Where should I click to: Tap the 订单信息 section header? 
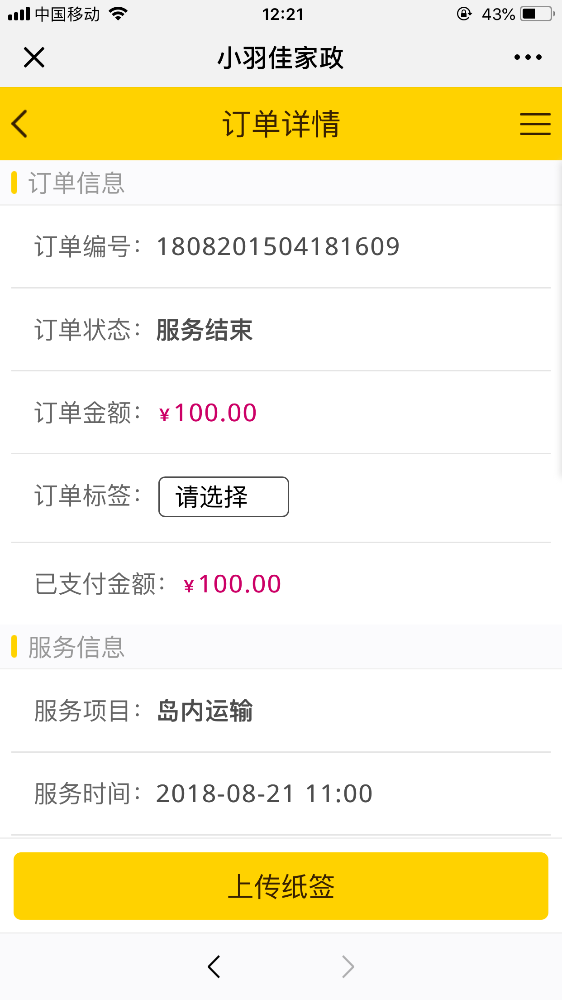click(x=76, y=183)
